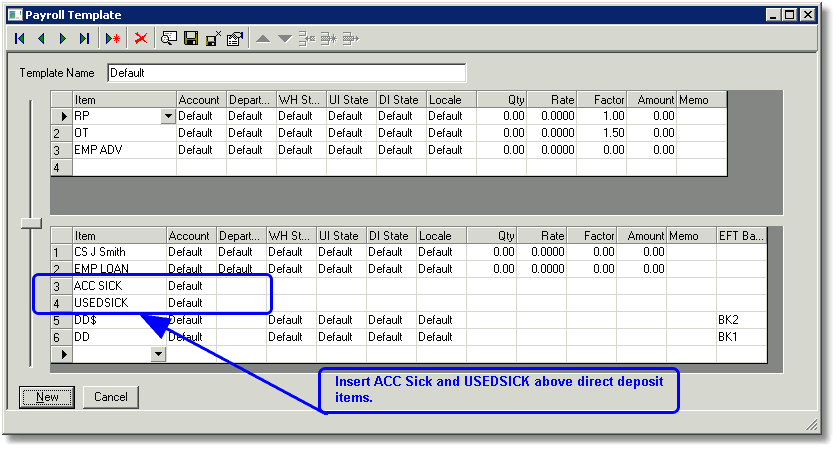This screenshot has width=836, height=449.
Task: Click the empty row 4 item cell below EMP ADV
Action: click(x=124, y=167)
